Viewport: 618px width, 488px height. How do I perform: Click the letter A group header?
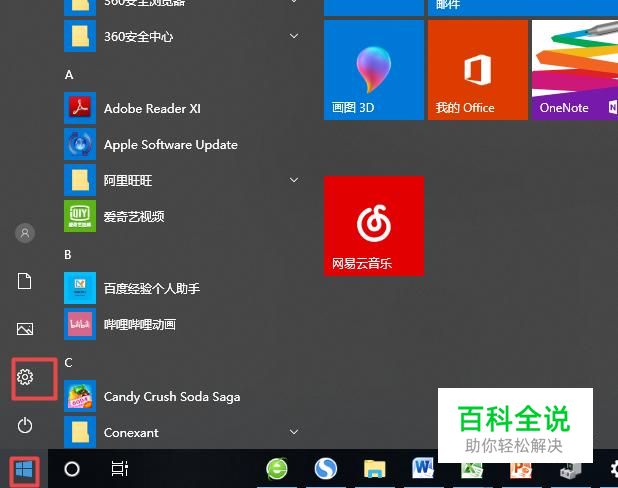pyautogui.click(x=69, y=75)
